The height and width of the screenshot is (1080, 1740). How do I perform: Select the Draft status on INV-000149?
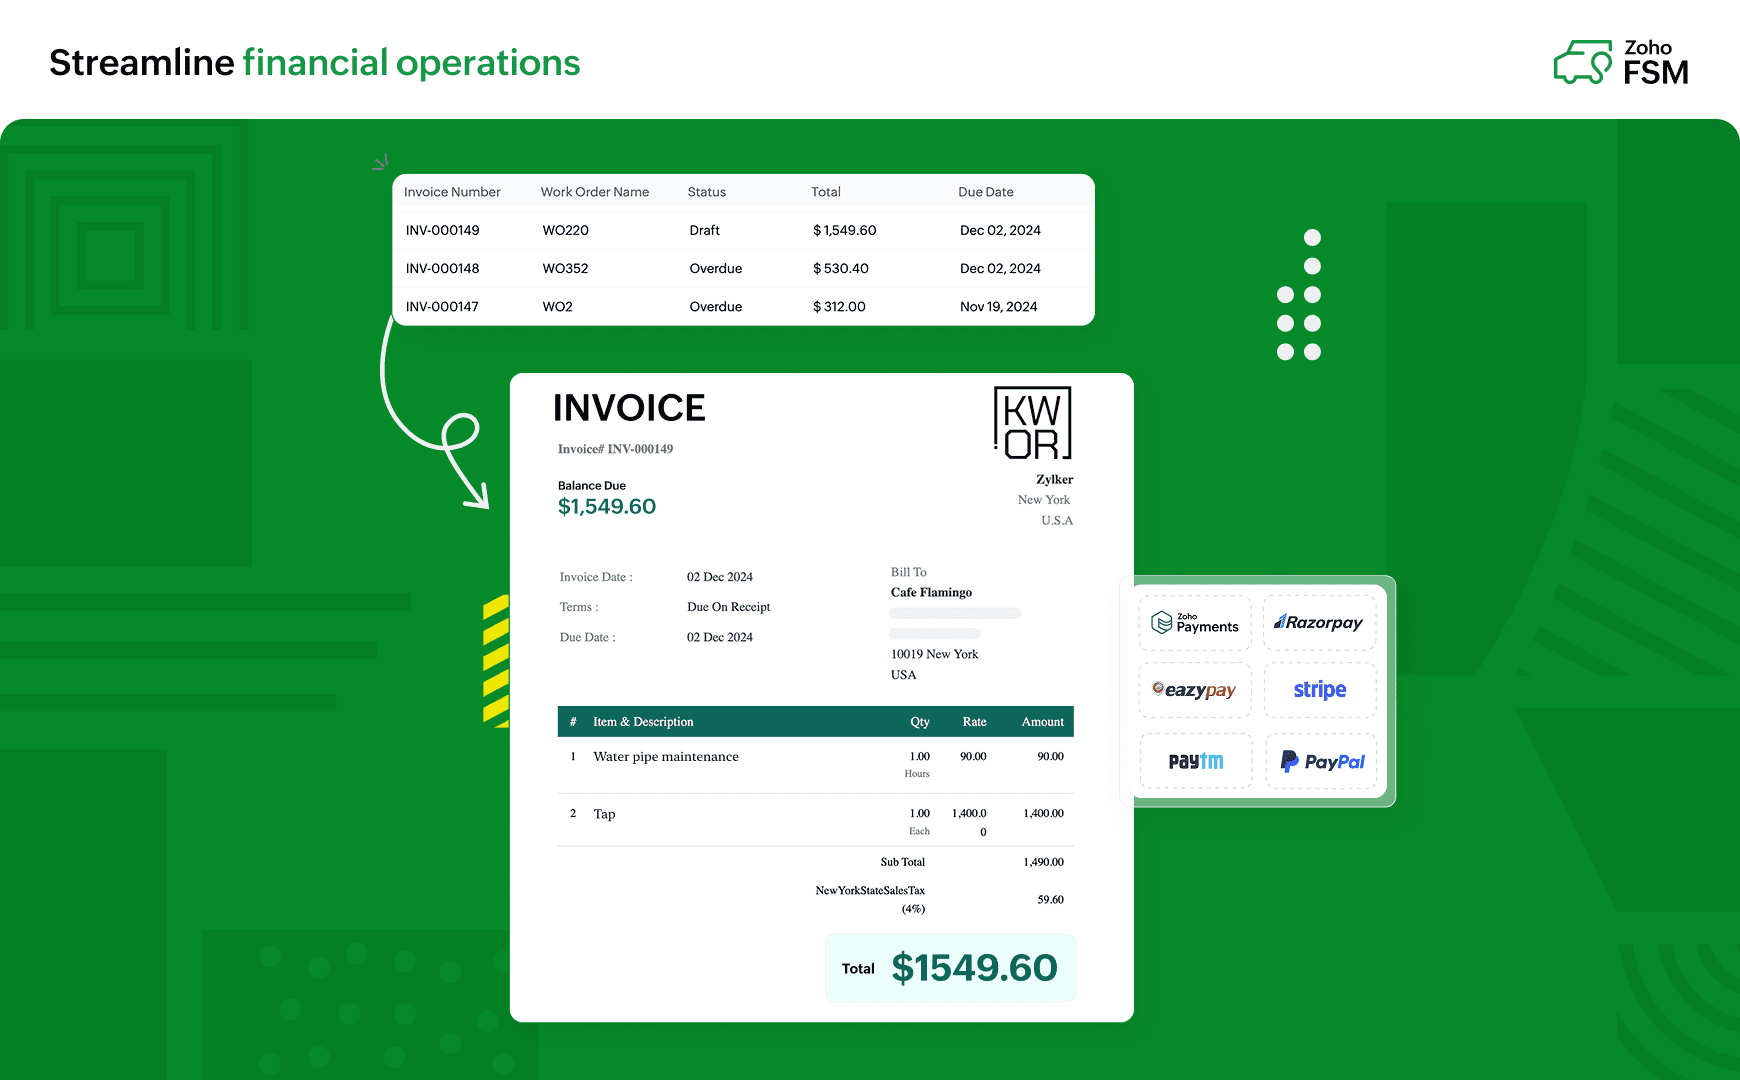click(704, 230)
